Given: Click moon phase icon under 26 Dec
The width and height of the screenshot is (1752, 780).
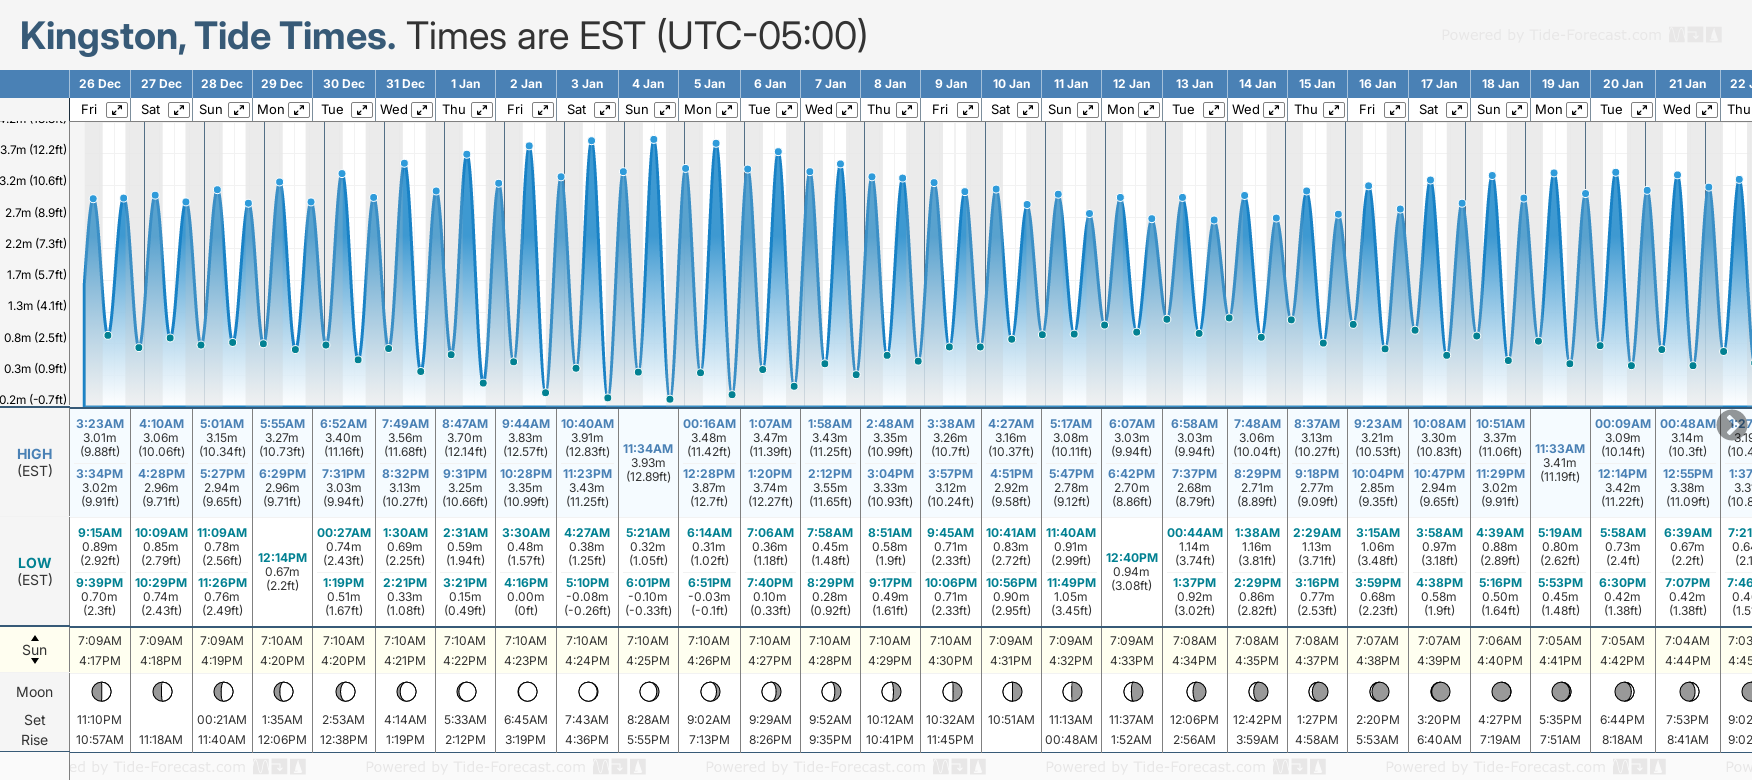Looking at the screenshot, I should (101, 691).
